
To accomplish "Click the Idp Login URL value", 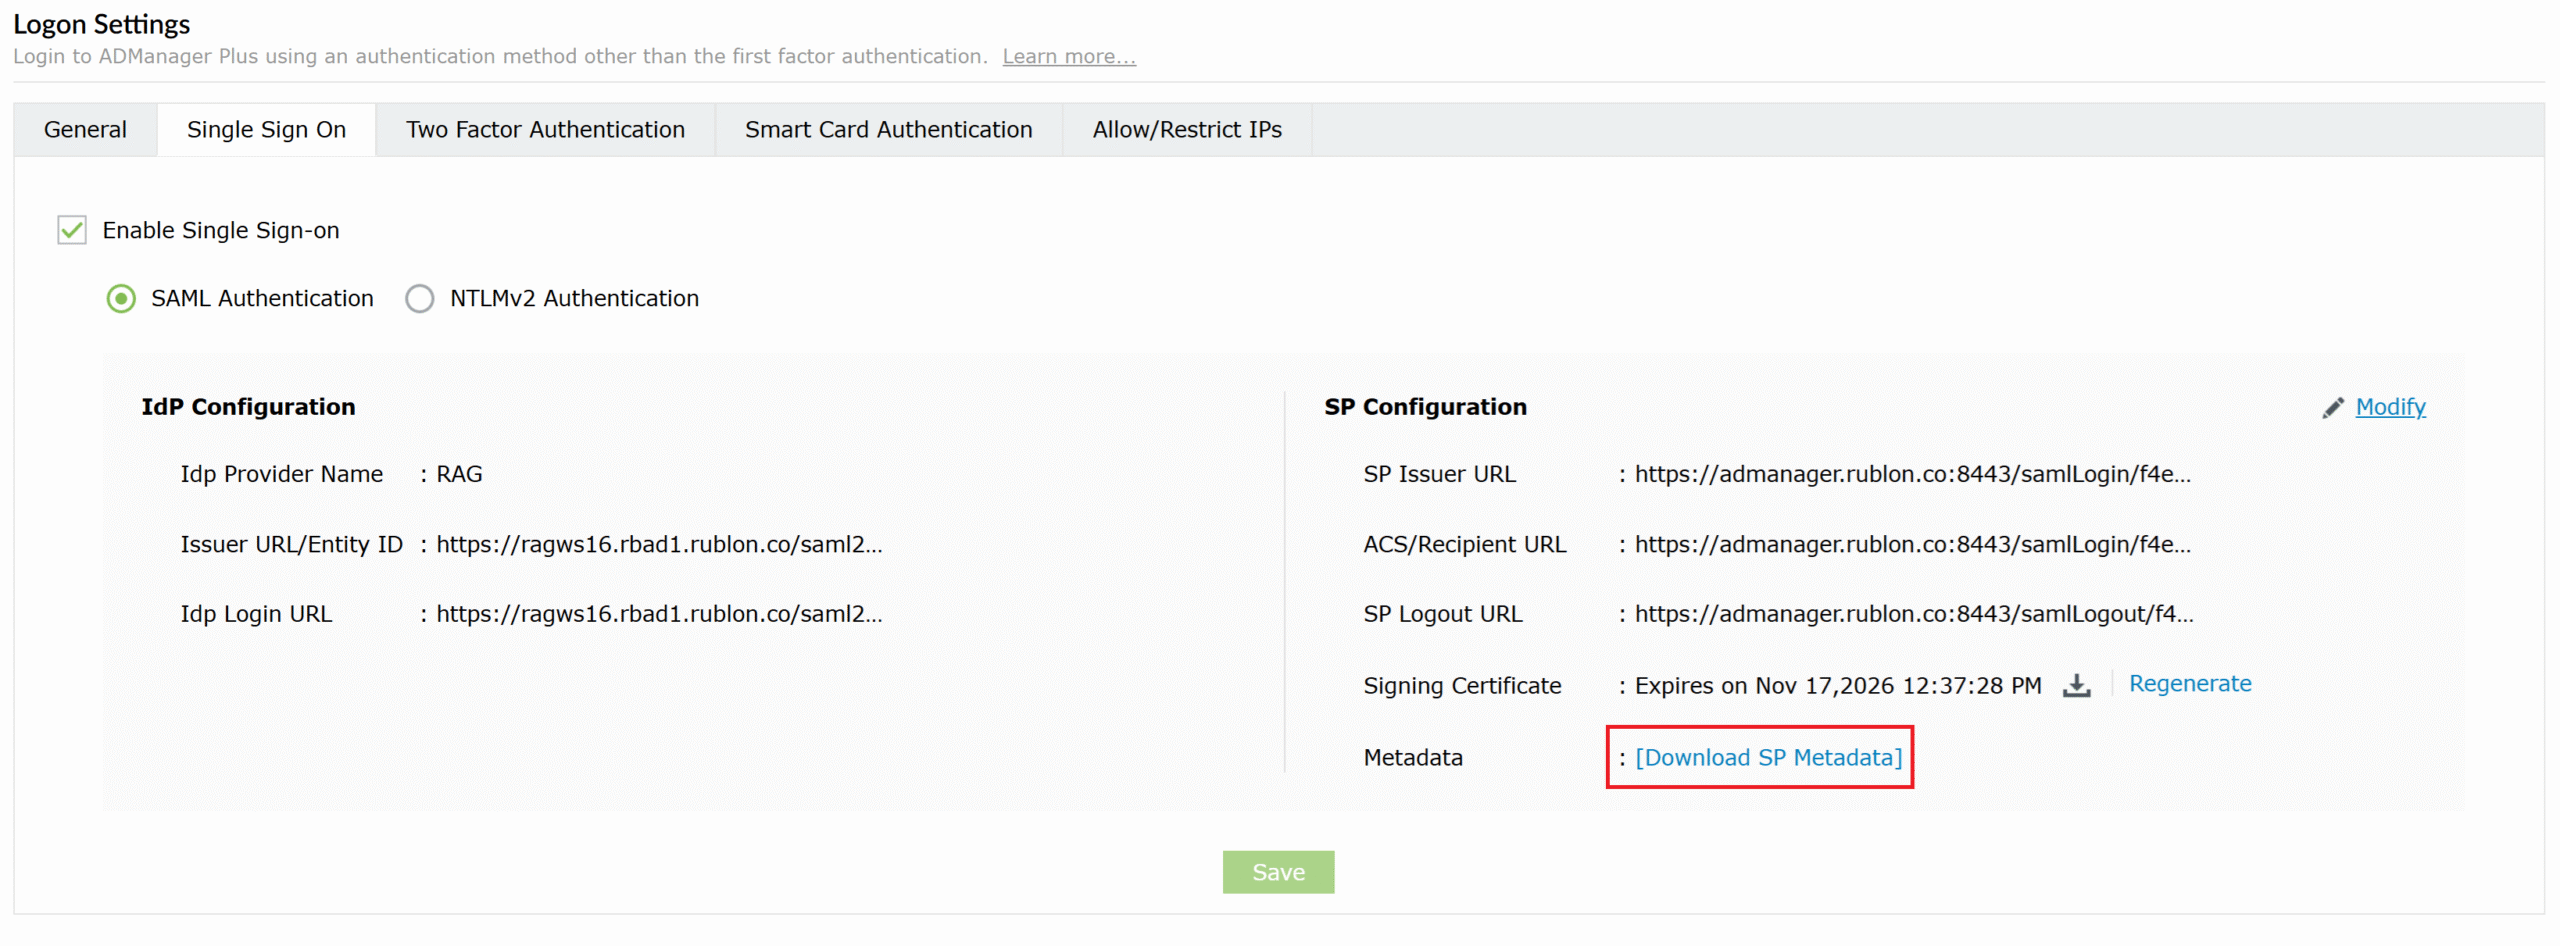I will (x=659, y=614).
